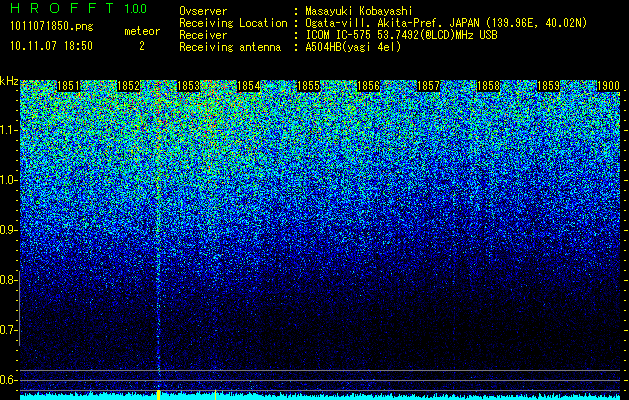Click the receiving location Ogata-vill. Akita-Pref. JAPAN
629x400 pixels.
tap(395, 23)
